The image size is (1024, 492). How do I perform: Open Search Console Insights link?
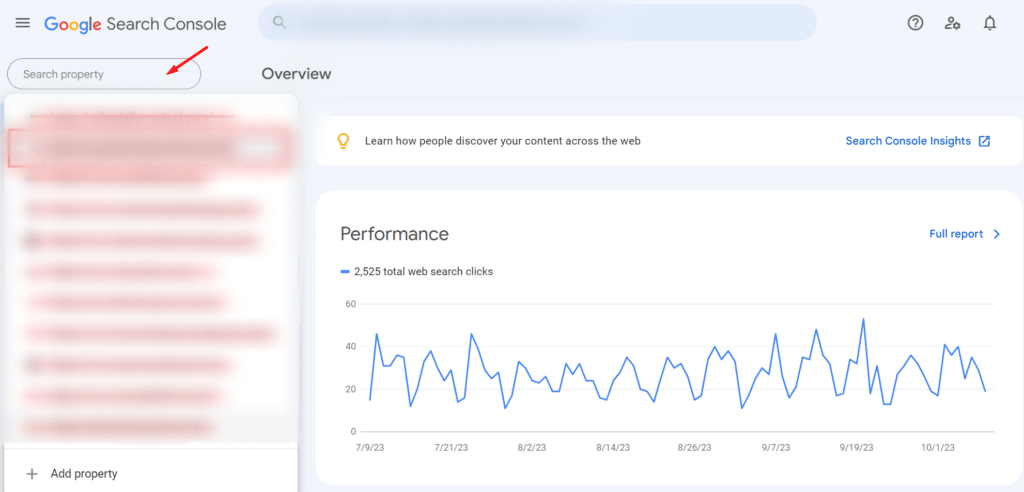coord(908,140)
